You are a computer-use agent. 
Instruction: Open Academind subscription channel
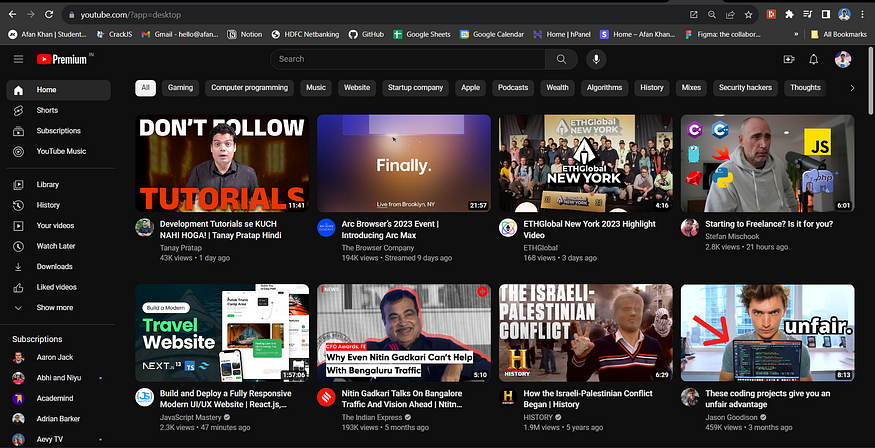click(x=59, y=398)
